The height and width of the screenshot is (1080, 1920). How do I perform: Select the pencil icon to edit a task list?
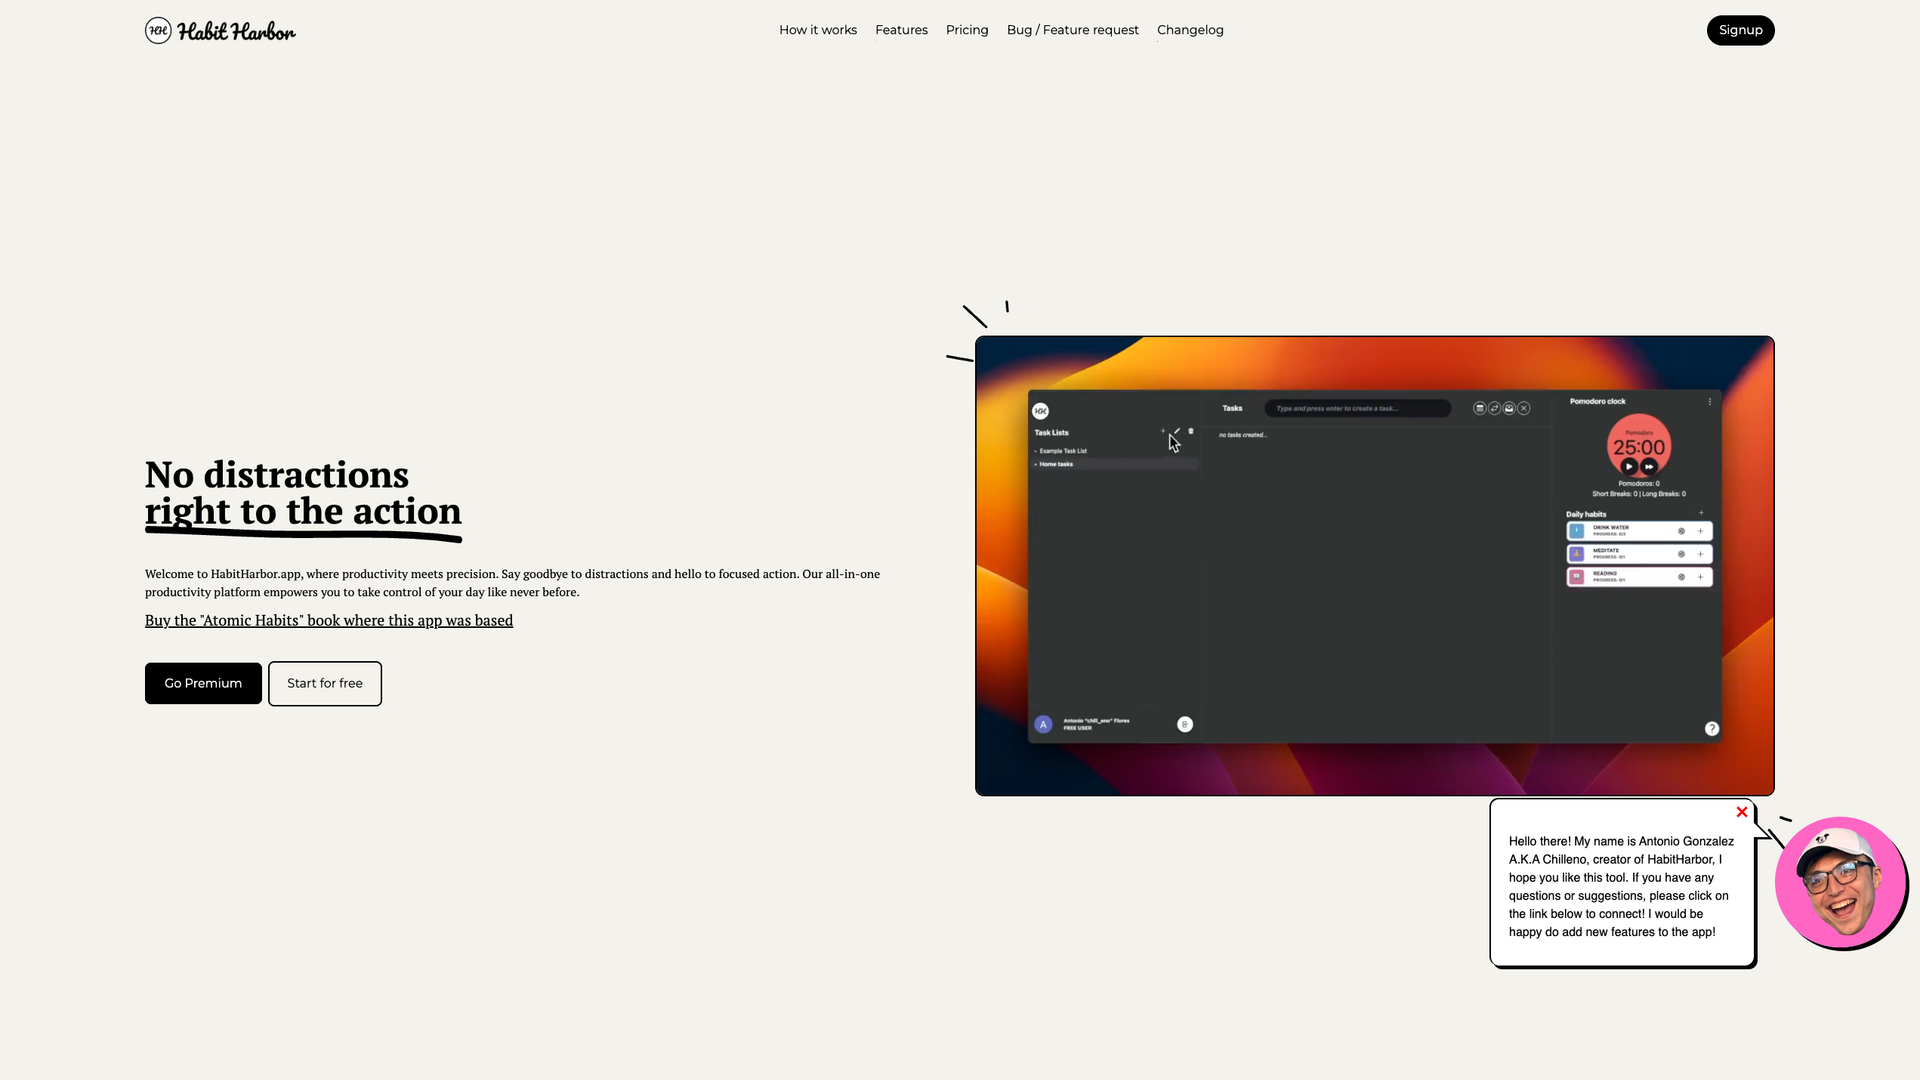click(1177, 430)
